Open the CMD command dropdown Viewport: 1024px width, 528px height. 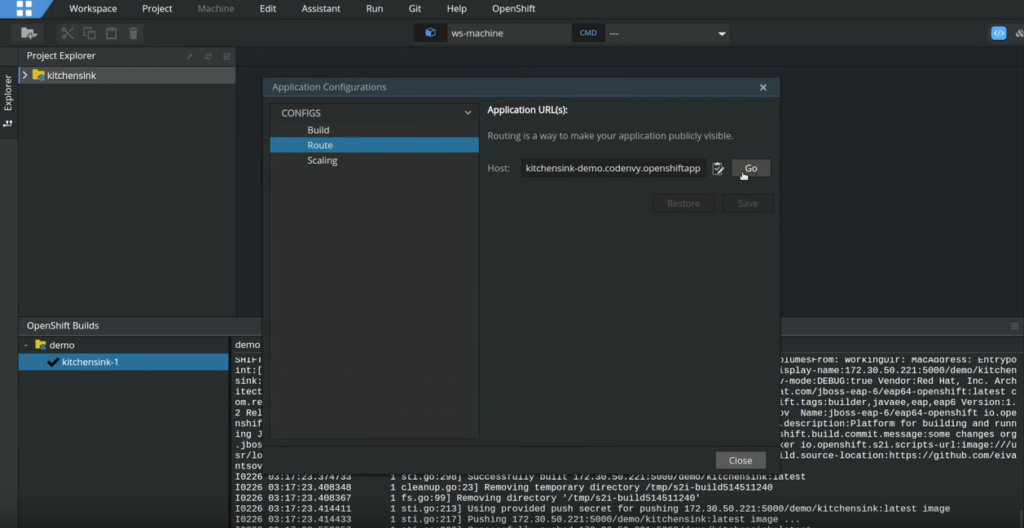[721, 34]
